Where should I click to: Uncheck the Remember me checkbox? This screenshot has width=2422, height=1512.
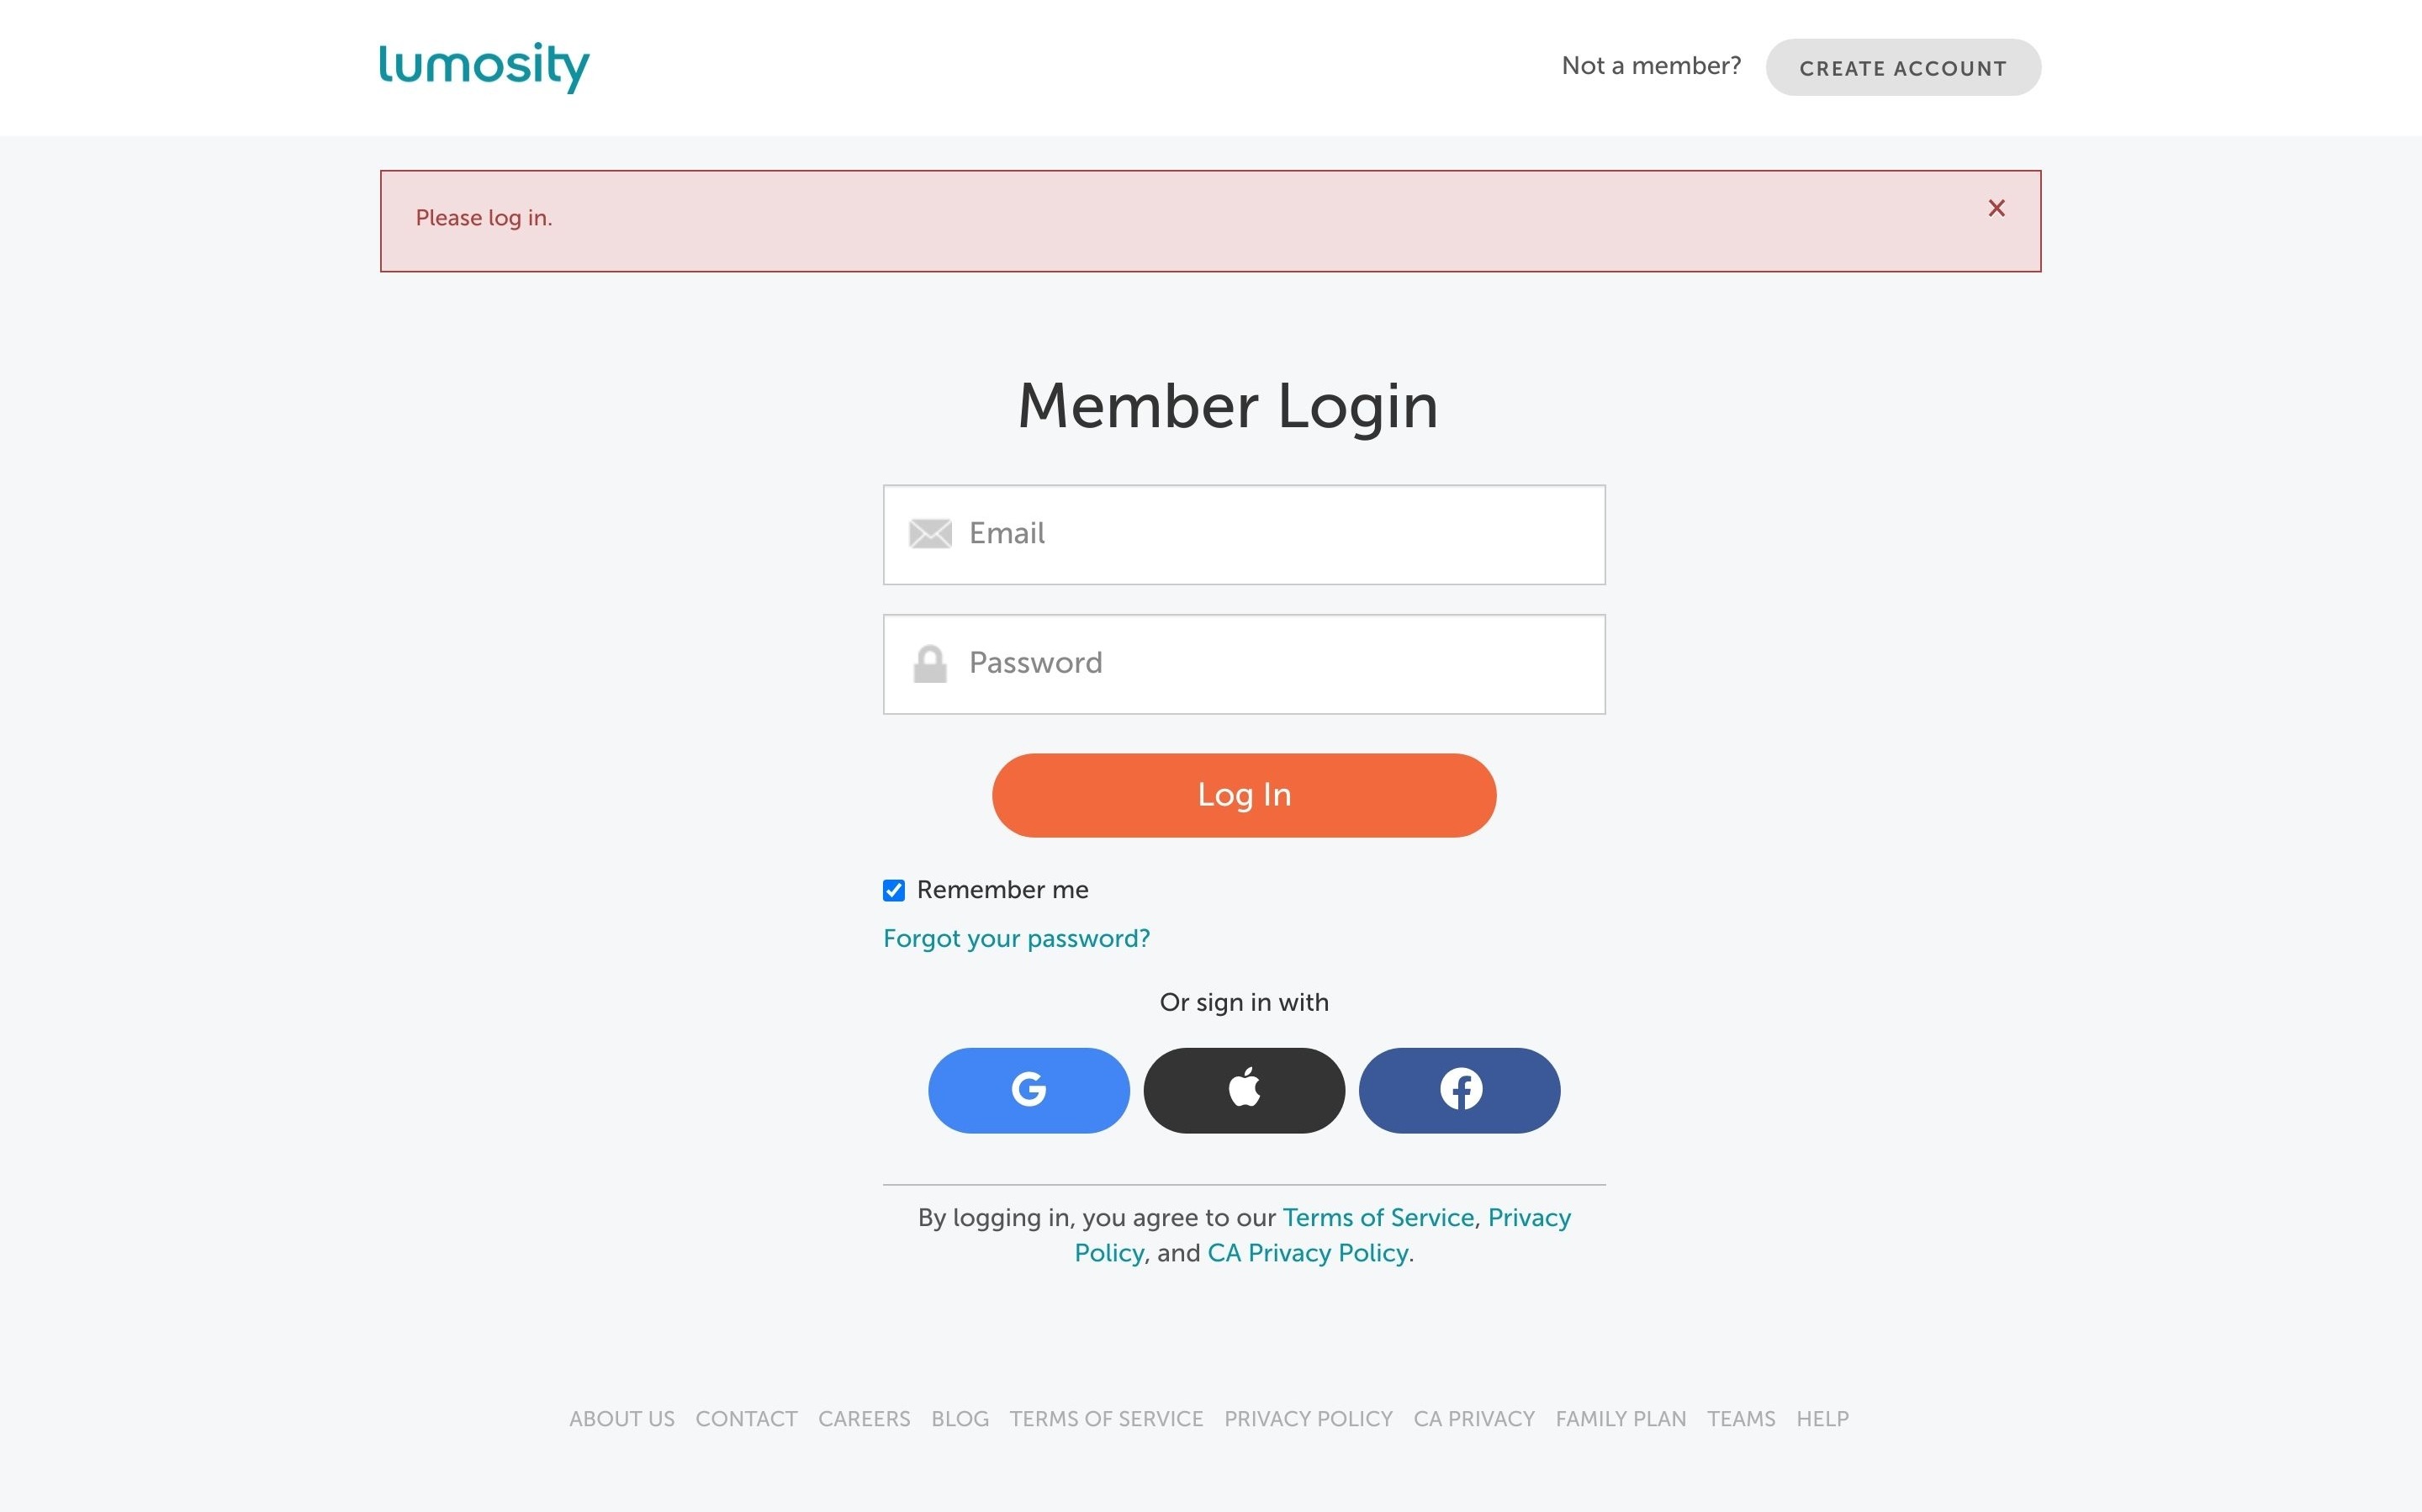tap(894, 890)
